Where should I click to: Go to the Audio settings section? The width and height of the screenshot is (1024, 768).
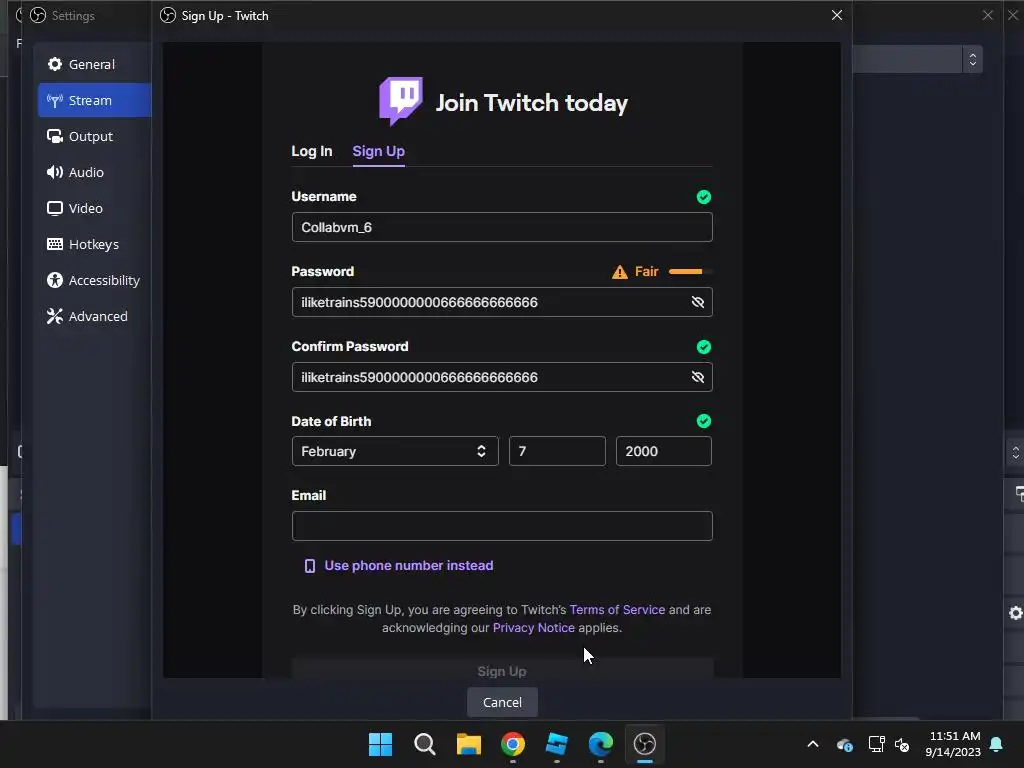point(94,172)
